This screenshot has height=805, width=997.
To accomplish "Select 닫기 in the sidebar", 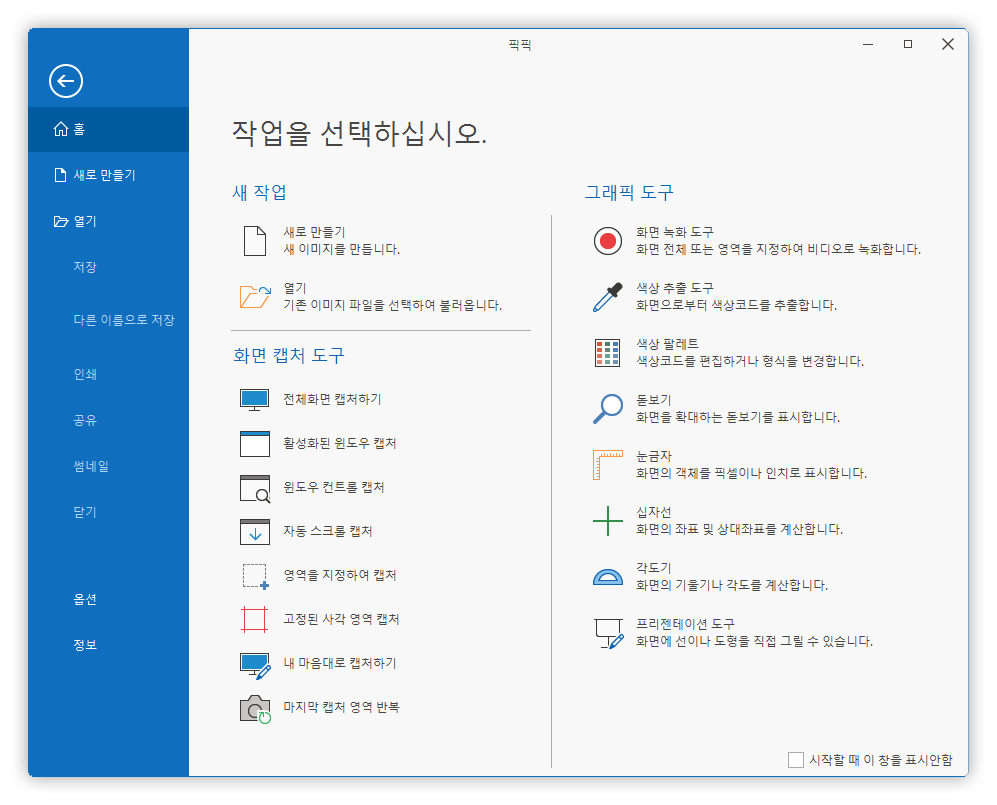I will (85, 512).
